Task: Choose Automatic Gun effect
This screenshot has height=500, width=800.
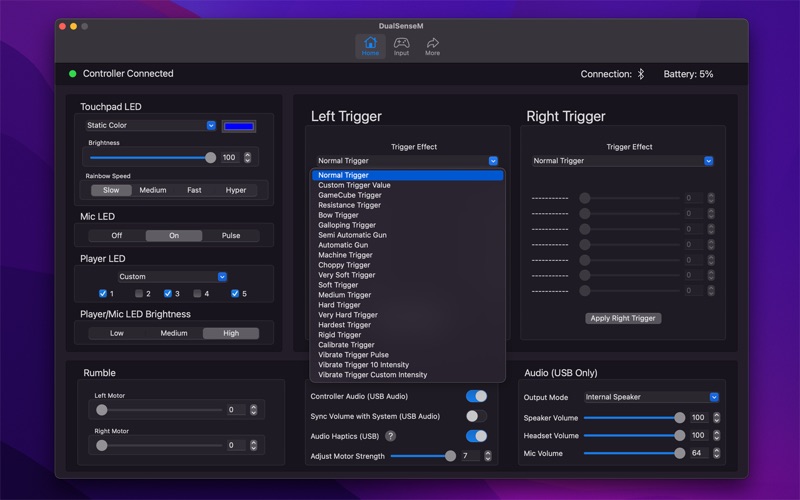Action: 408,245
